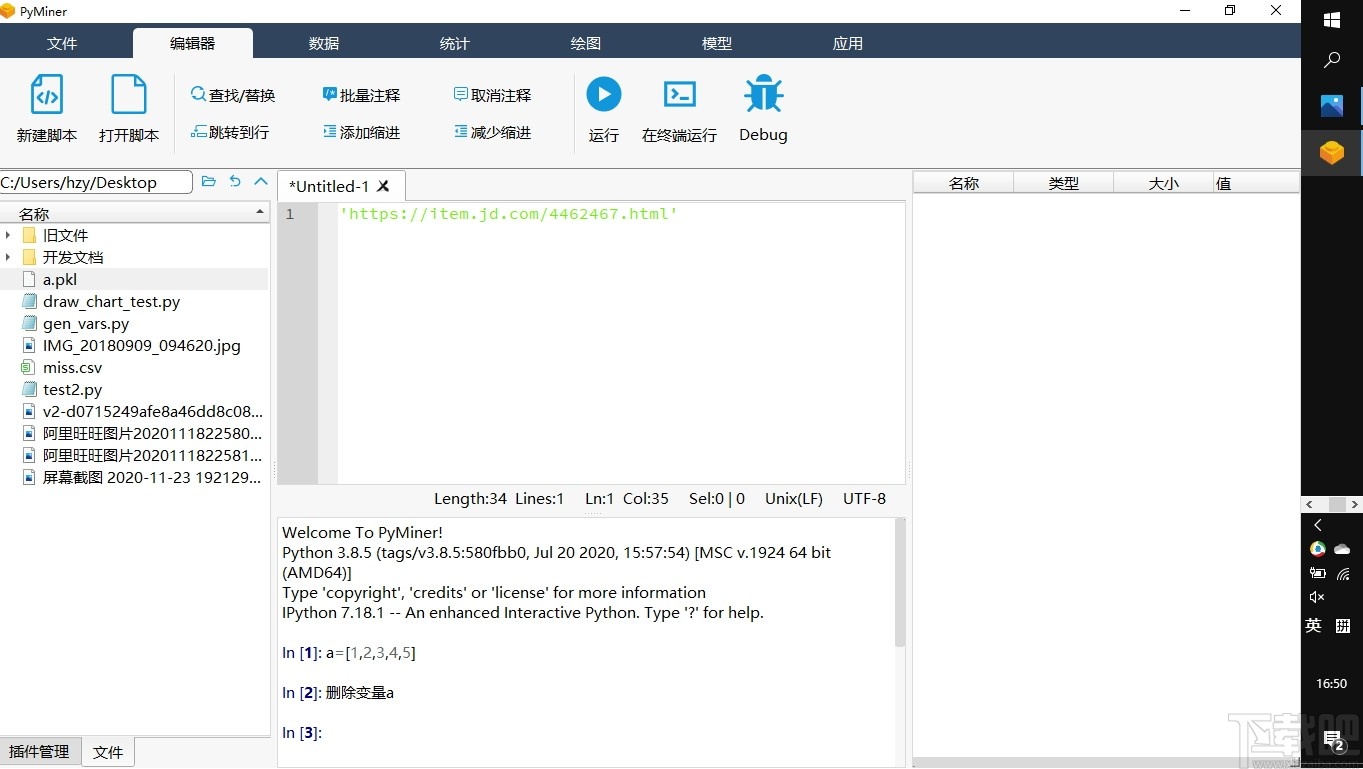Open the Windows search from the taskbar
1363x769 pixels.
1331,60
